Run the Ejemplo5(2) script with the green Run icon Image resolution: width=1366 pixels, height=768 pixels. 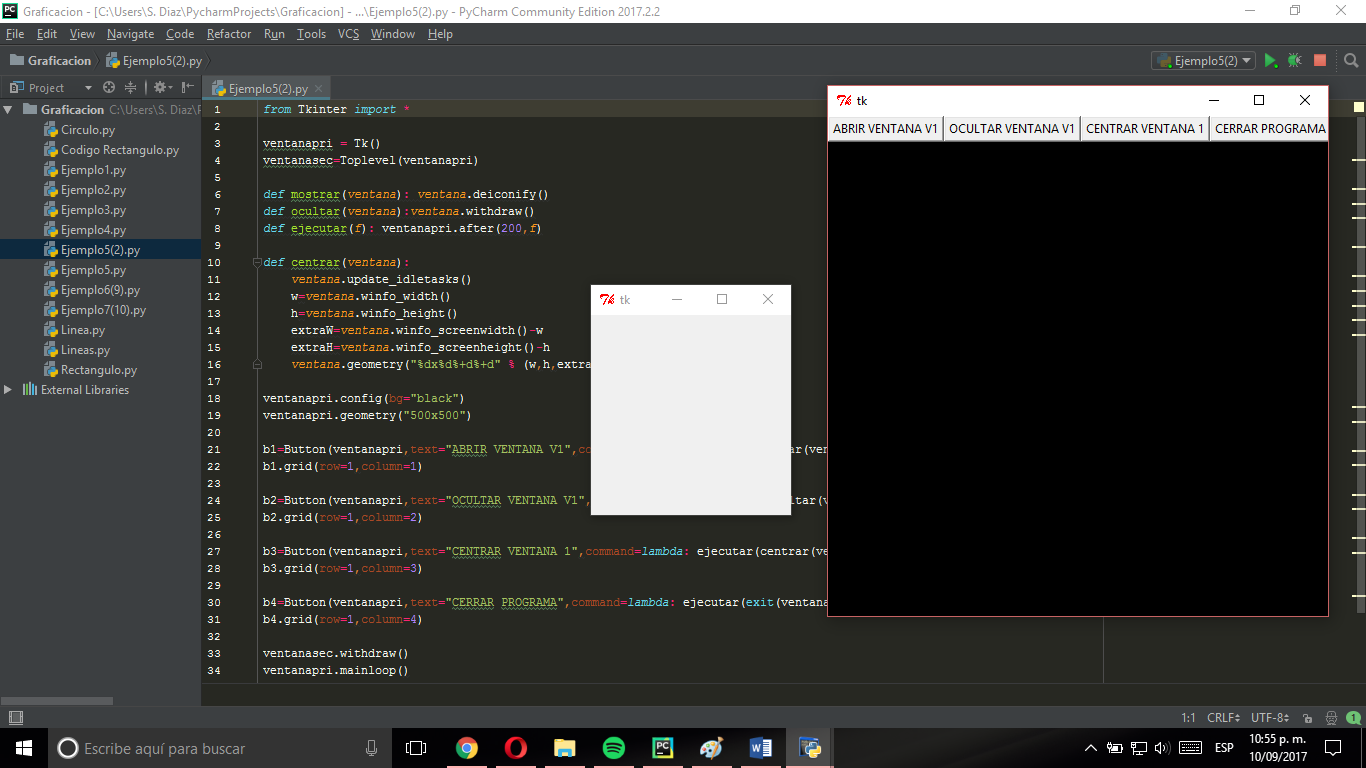tap(1271, 60)
